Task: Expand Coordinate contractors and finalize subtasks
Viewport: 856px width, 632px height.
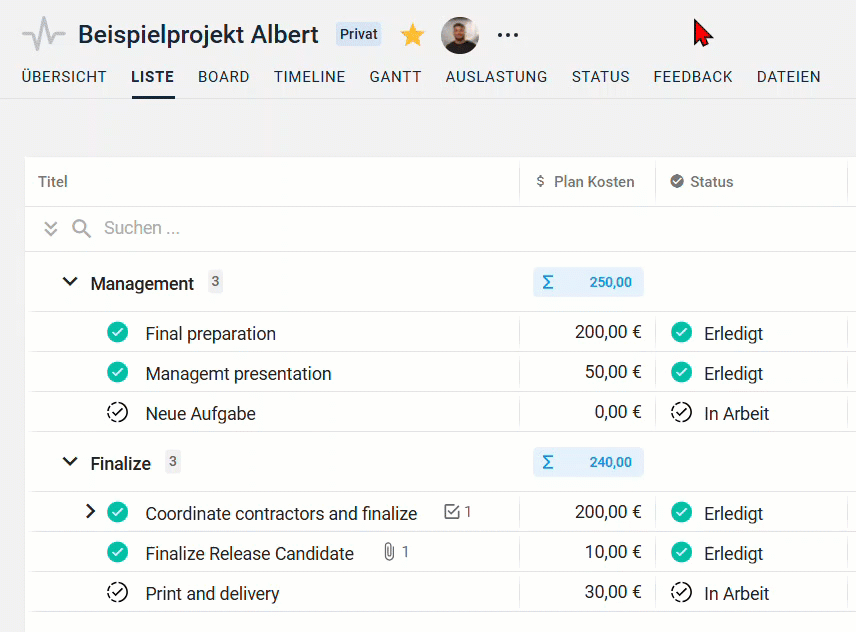Action: (90, 512)
